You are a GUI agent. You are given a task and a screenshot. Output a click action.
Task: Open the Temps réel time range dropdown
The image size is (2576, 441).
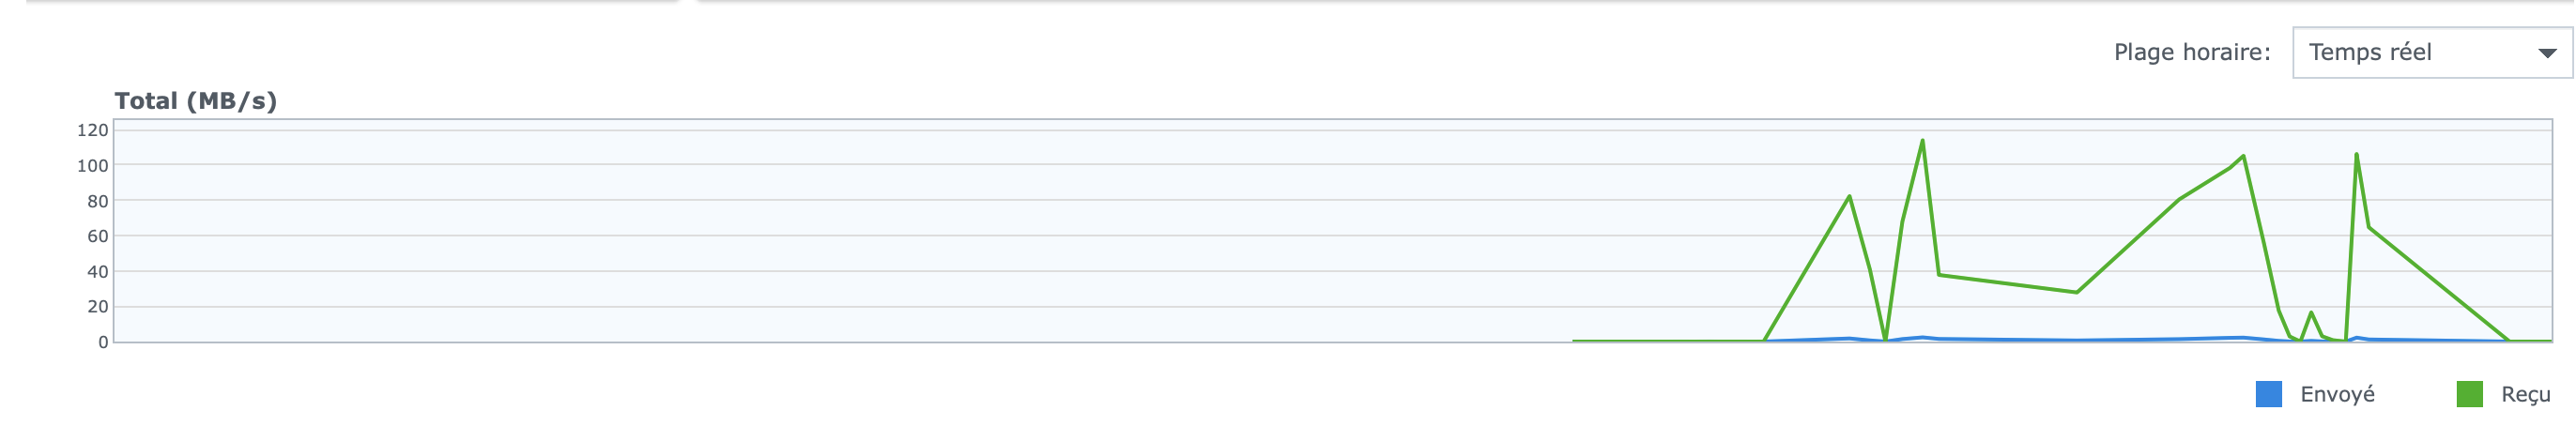tap(2433, 52)
